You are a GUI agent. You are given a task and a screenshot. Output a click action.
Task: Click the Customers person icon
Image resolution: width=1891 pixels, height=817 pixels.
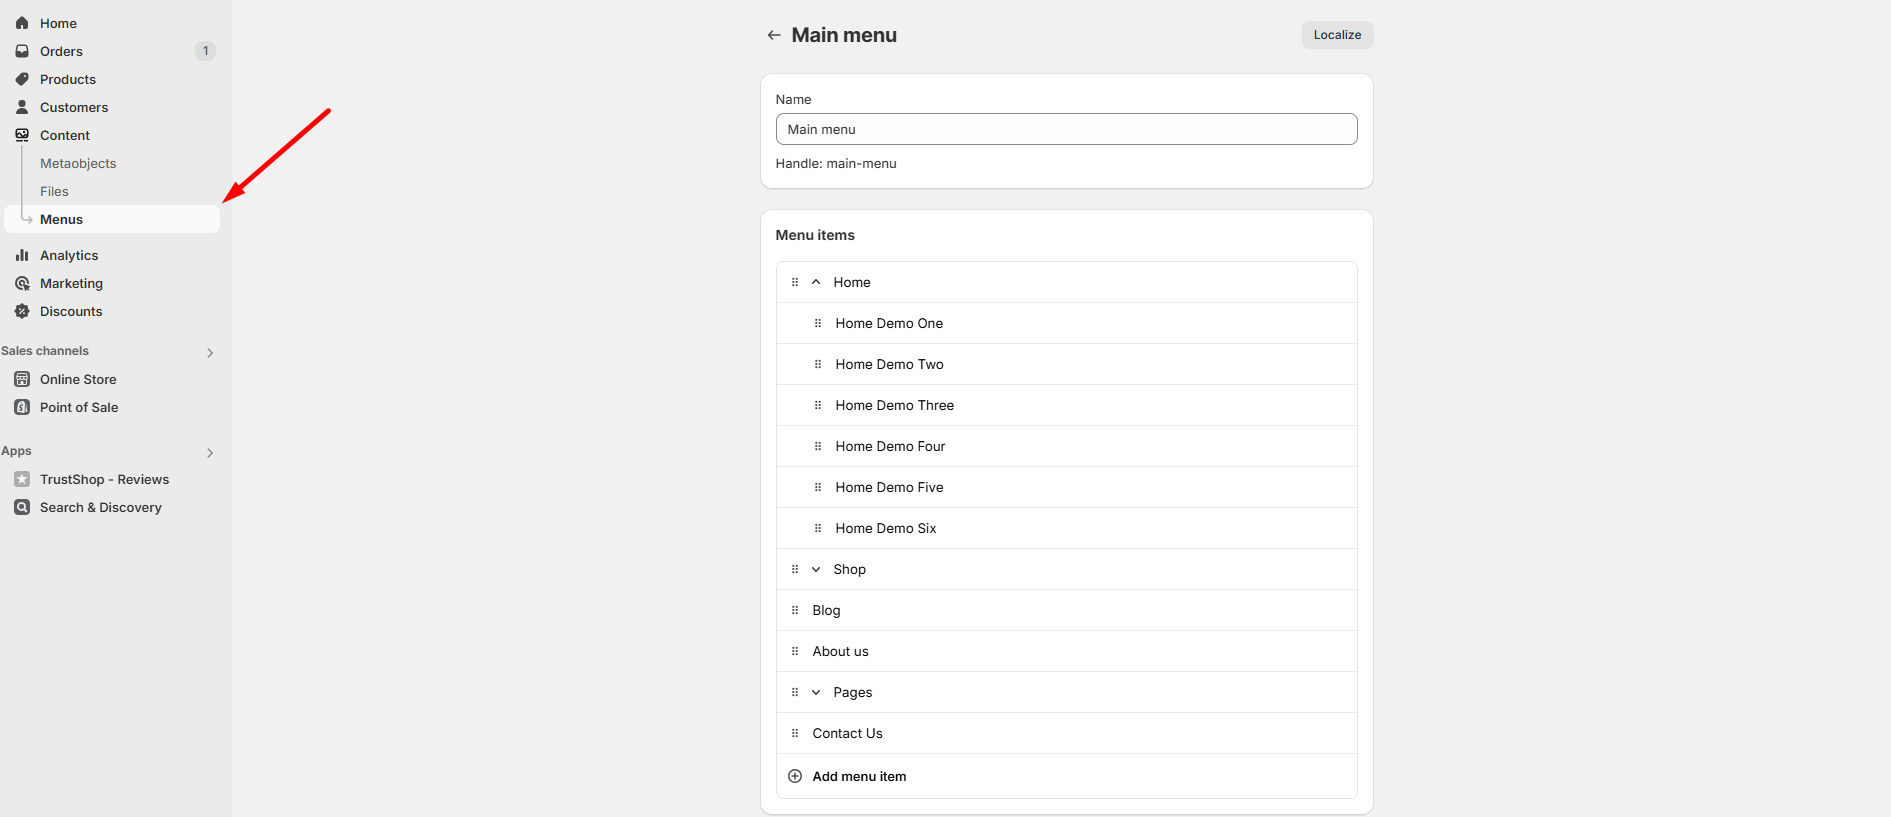click(22, 107)
